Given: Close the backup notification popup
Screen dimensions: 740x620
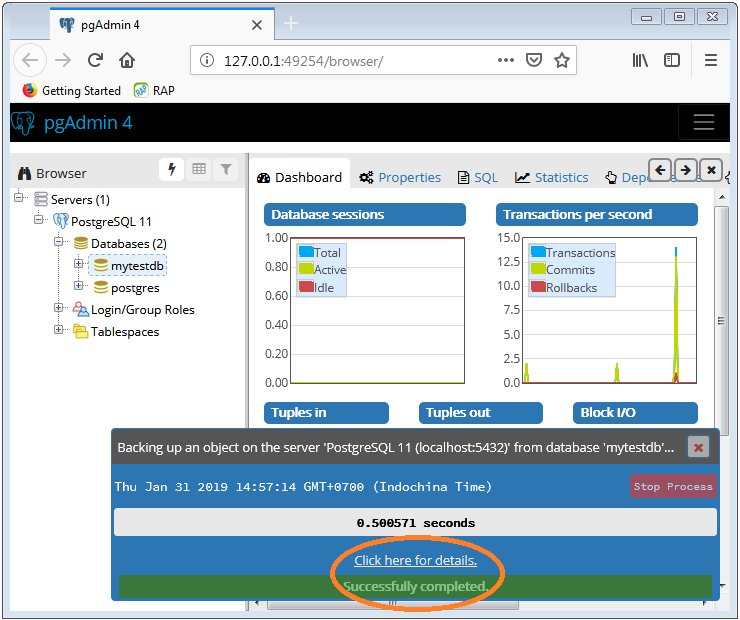Looking at the screenshot, I should tap(698, 447).
